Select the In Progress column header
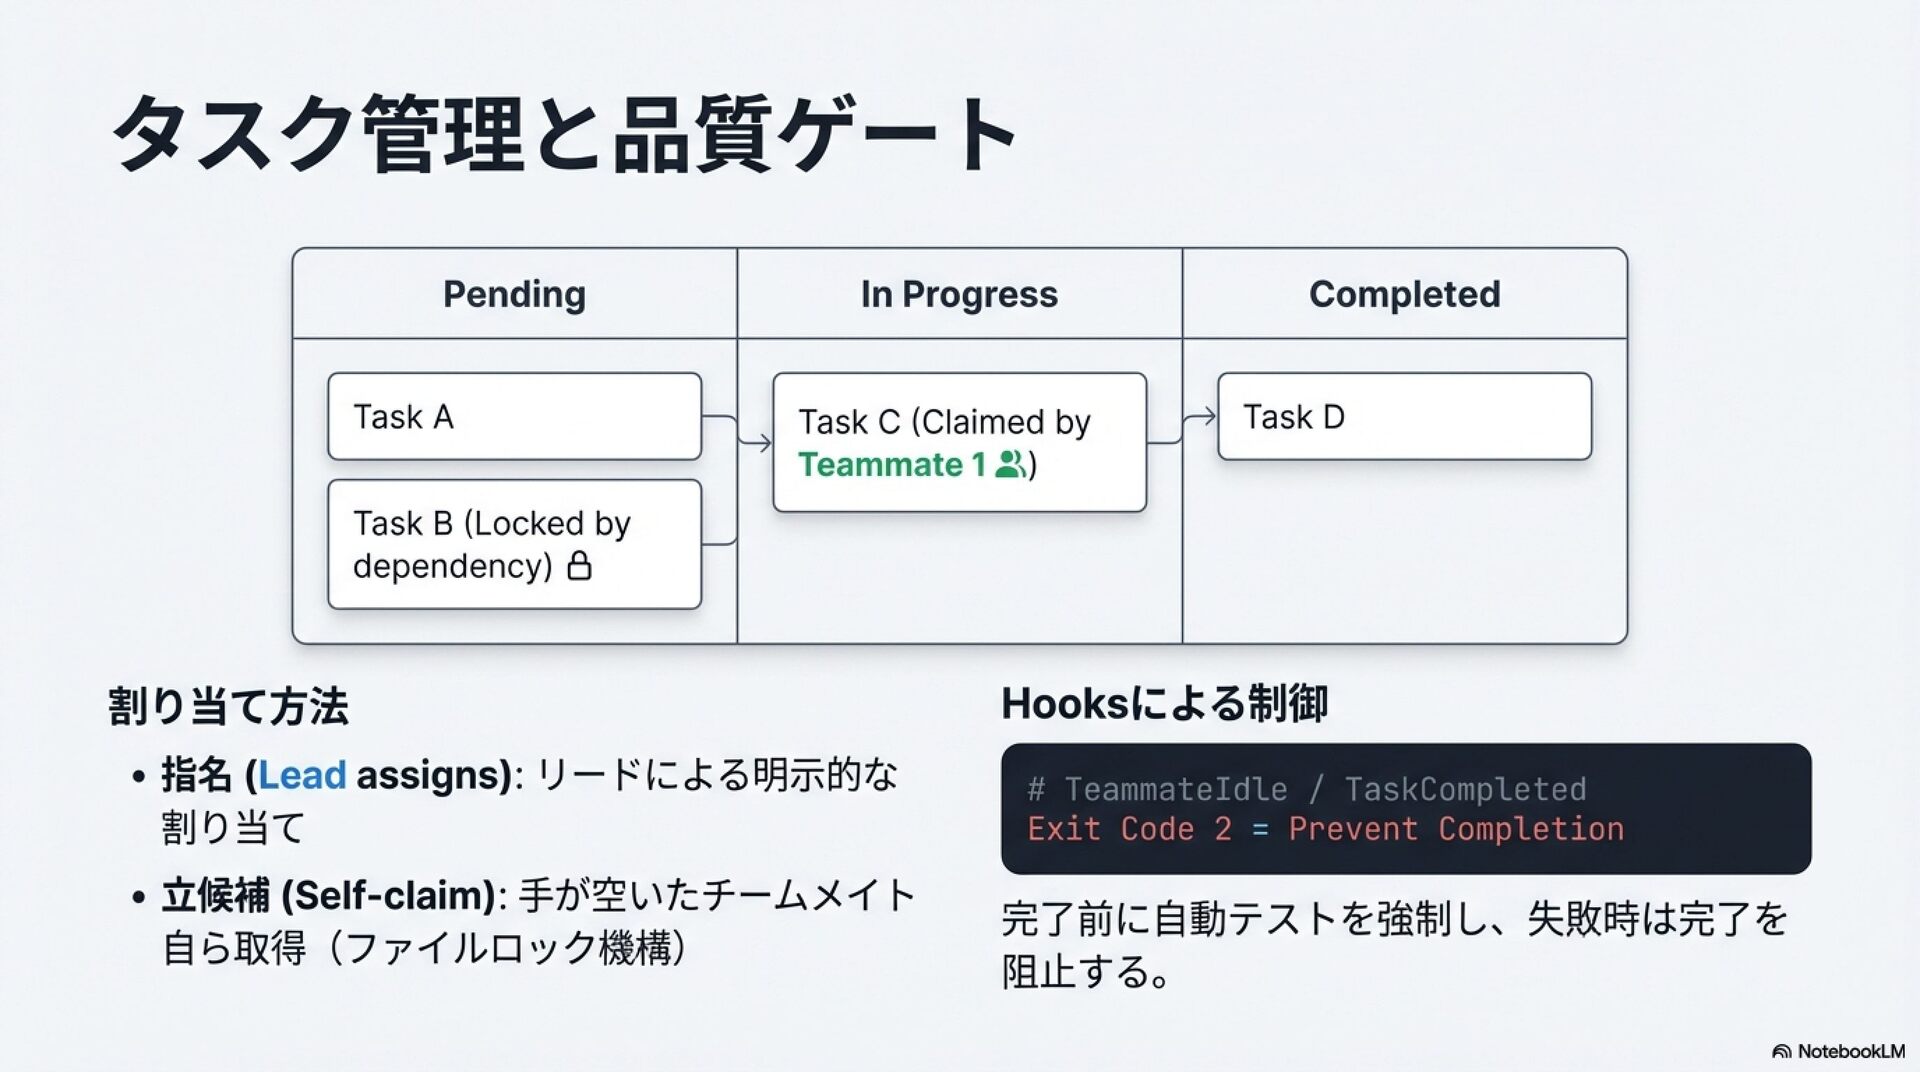The width and height of the screenshot is (1920, 1072). tap(959, 294)
